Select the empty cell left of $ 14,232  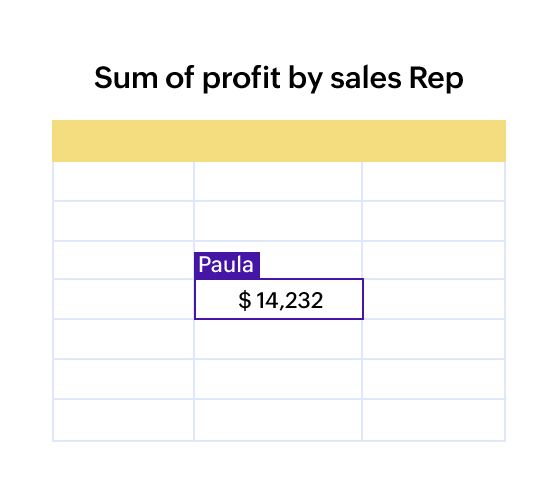click(124, 299)
